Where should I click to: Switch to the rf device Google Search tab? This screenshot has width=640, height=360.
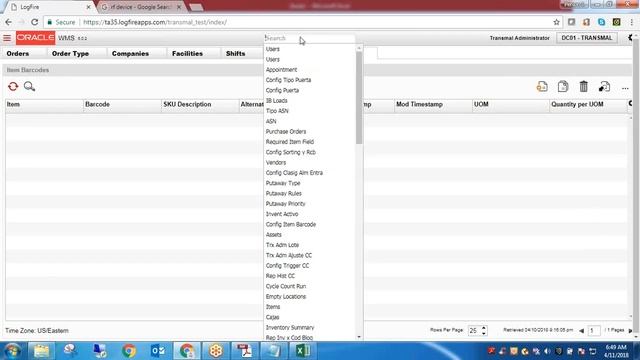pos(140,7)
